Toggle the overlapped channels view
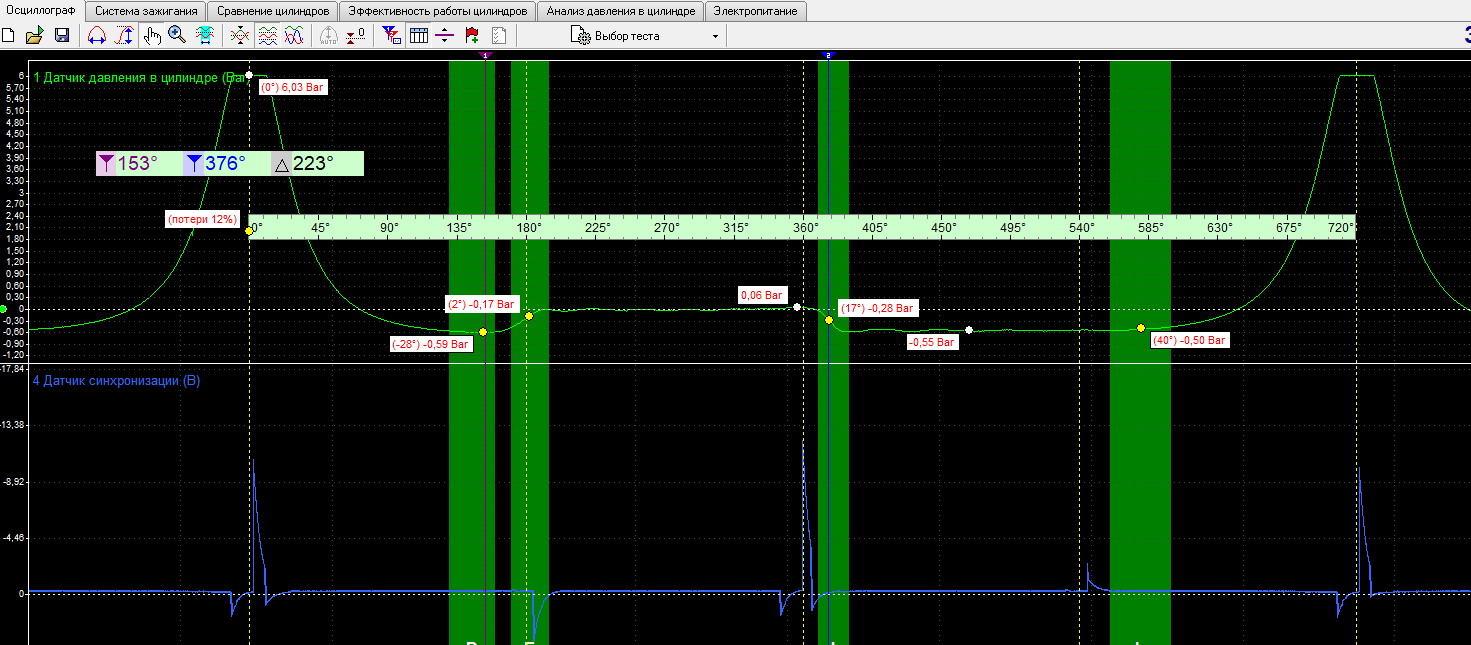 tap(293, 35)
